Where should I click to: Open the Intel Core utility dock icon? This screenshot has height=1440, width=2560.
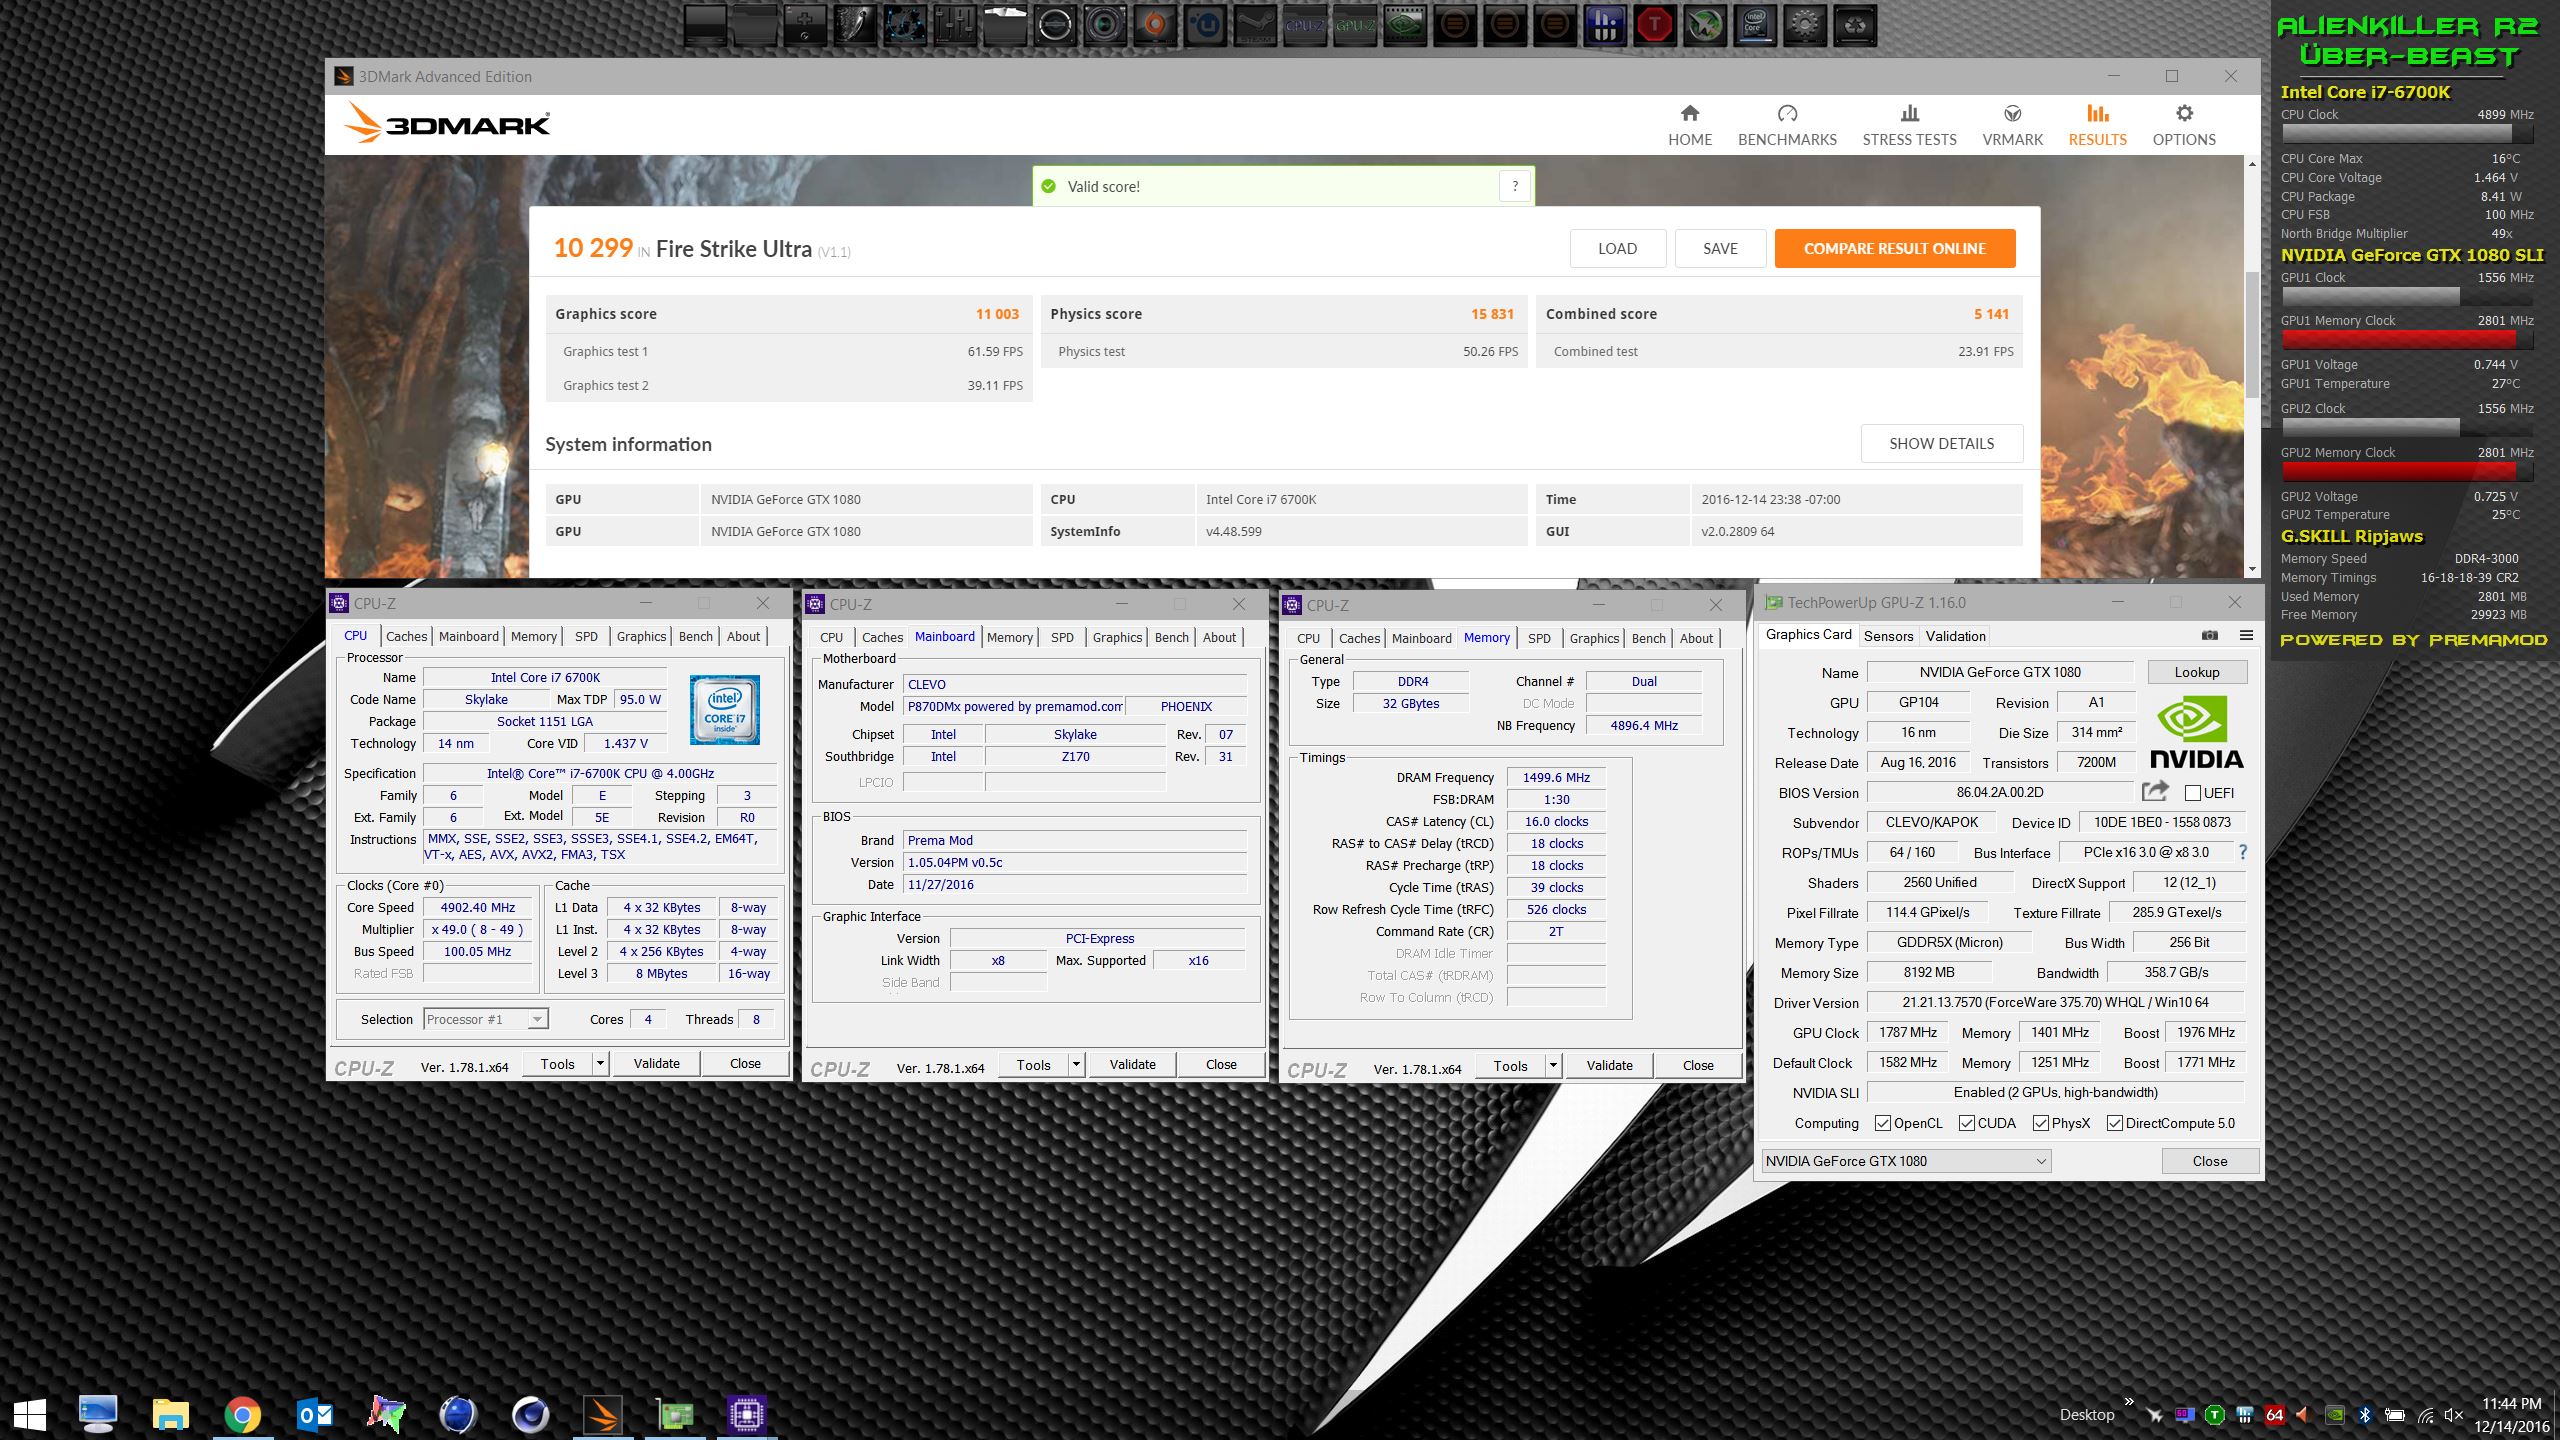(1755, 24)
